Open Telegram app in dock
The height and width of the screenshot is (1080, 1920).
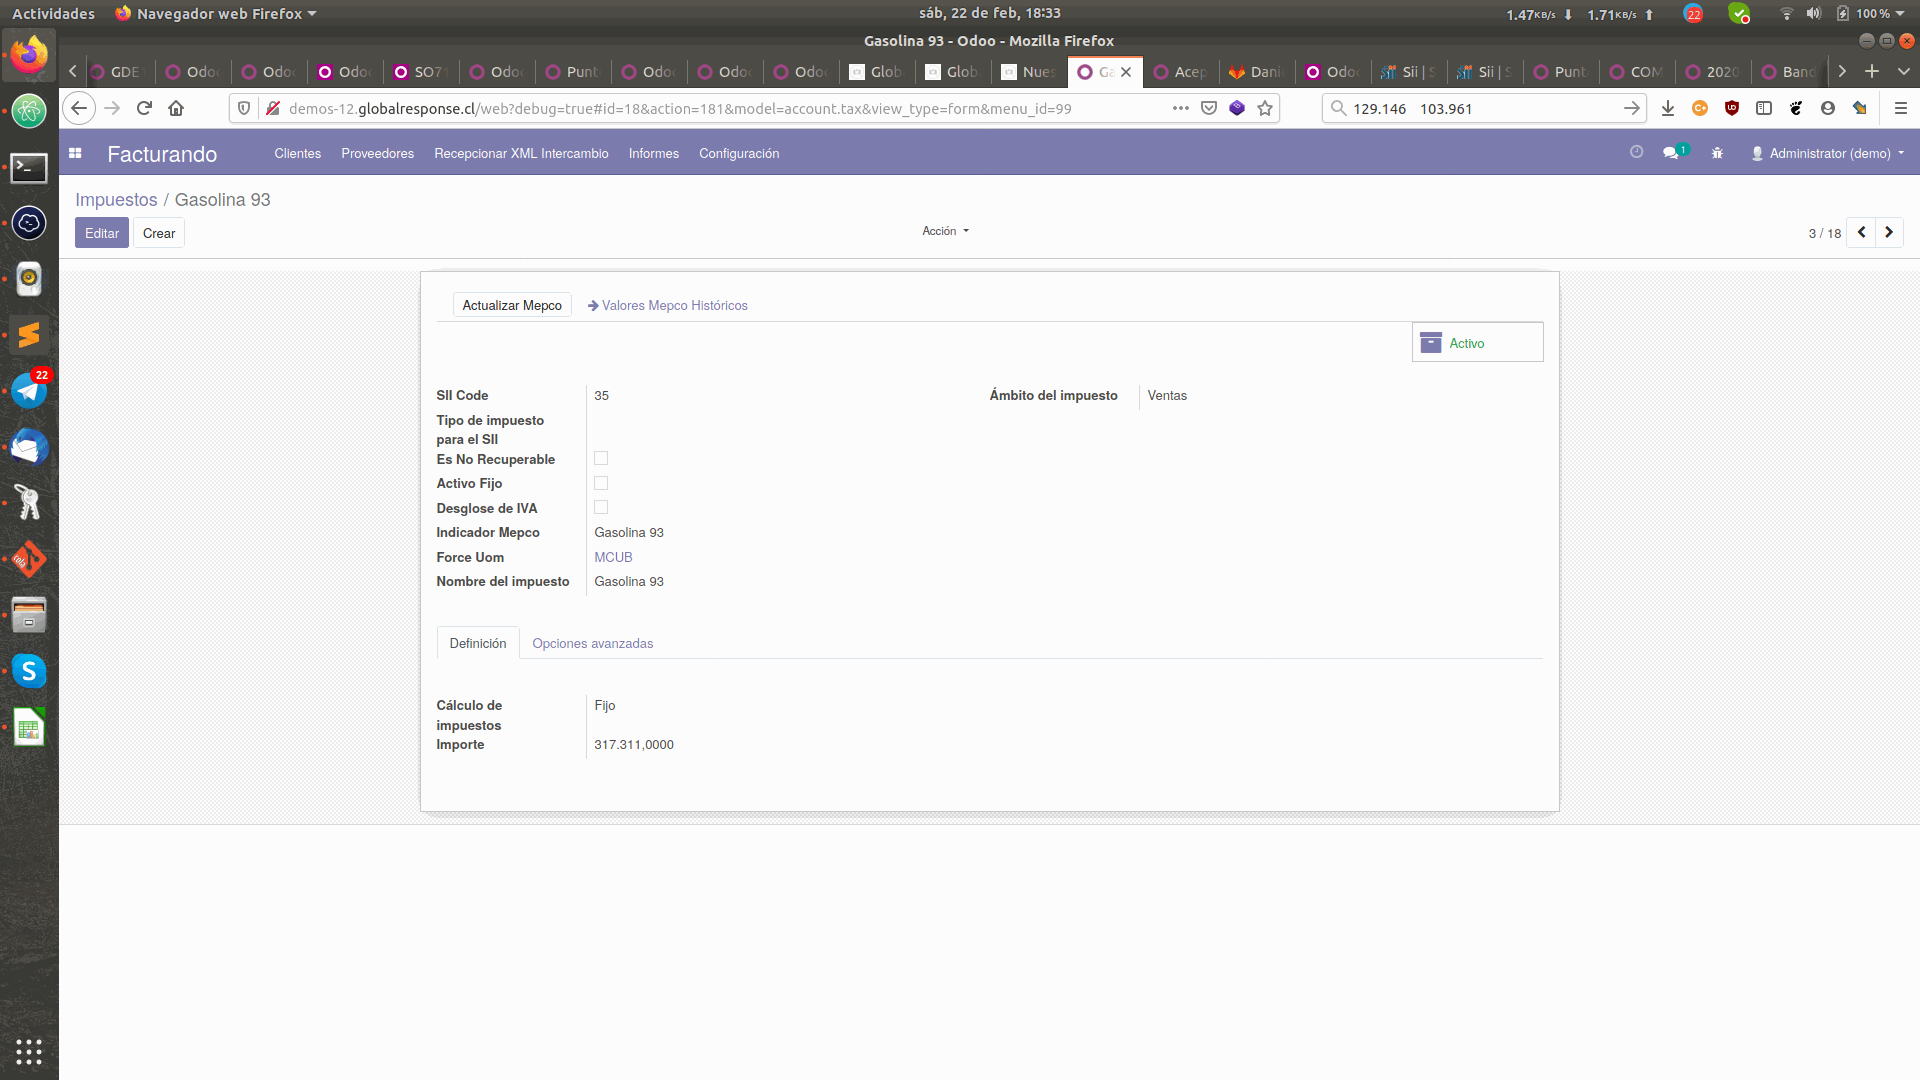(x=29, y=390)
